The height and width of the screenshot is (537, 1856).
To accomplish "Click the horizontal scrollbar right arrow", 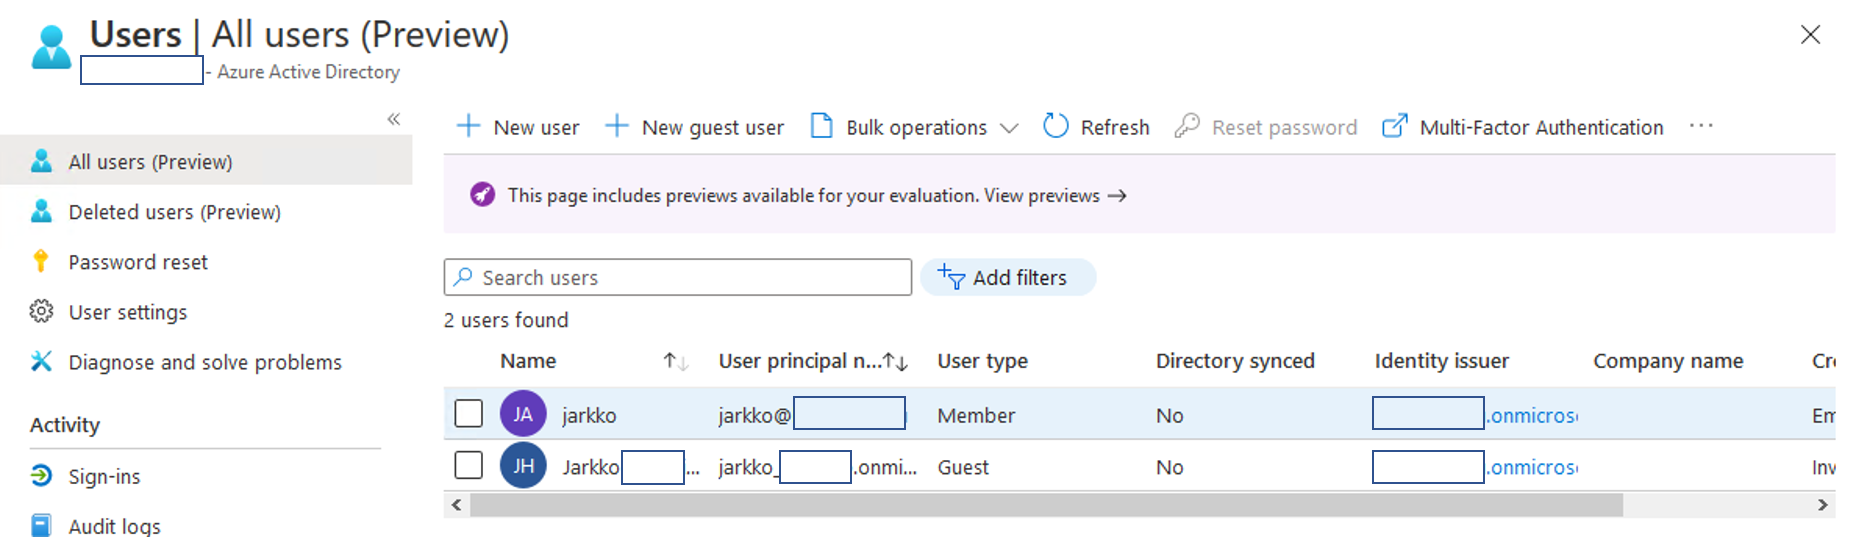I will click(x=1822, y=505).
